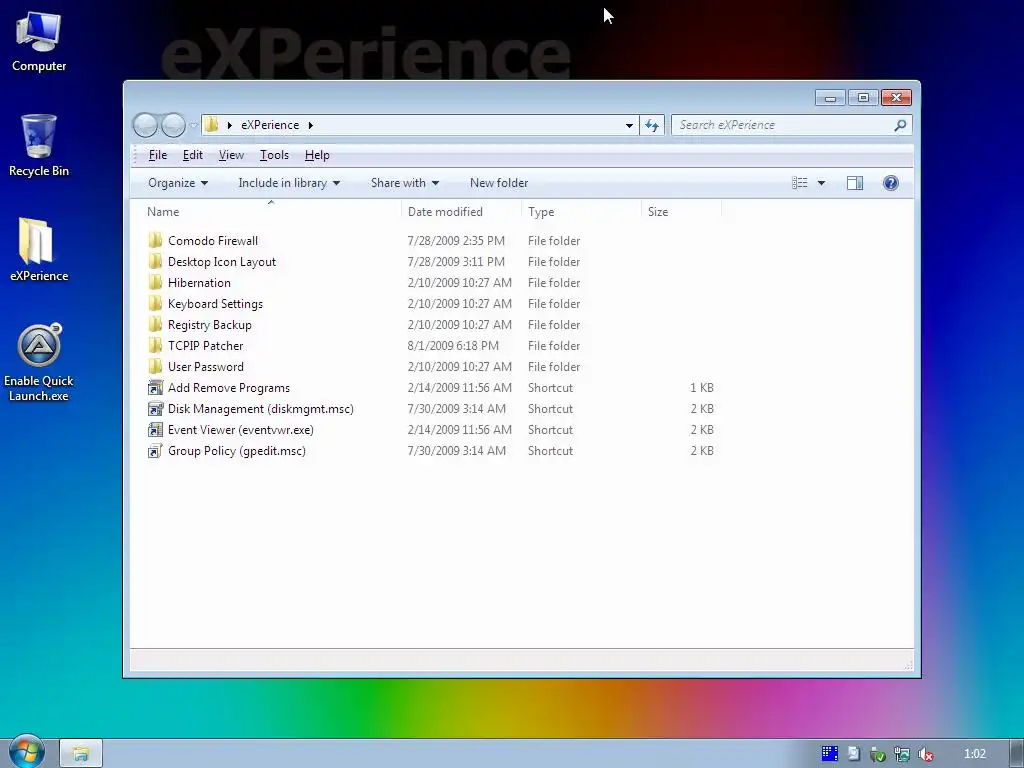Click the Registry Backup folder icon
Screen dimensions: 1024x768
[155, 325]
